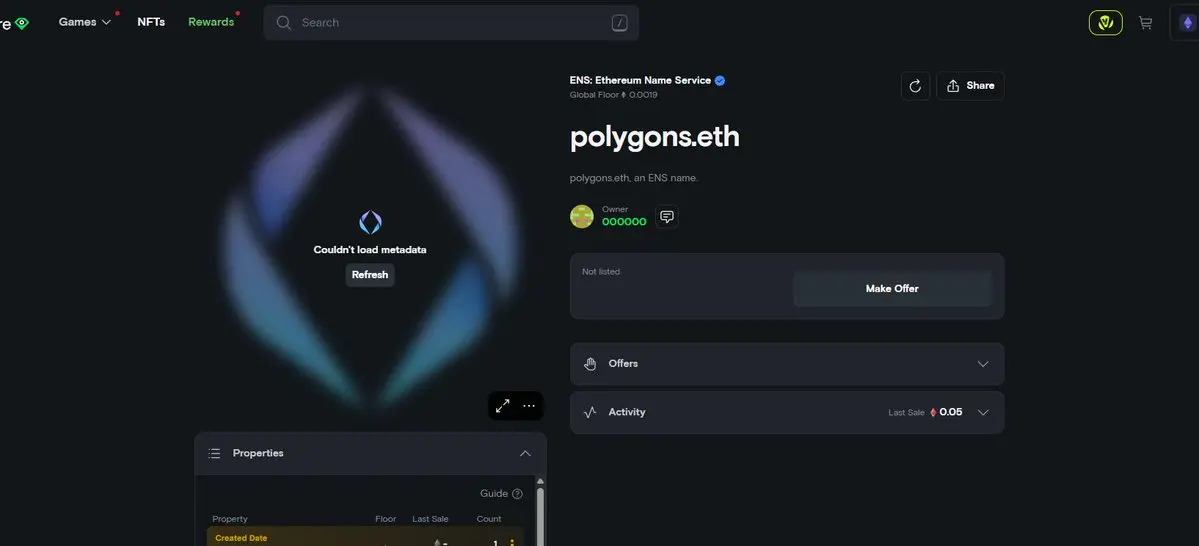This screenshot has width=1199, height=546.
Task: Click the Count column header
Action: click(x=489, y=519)
